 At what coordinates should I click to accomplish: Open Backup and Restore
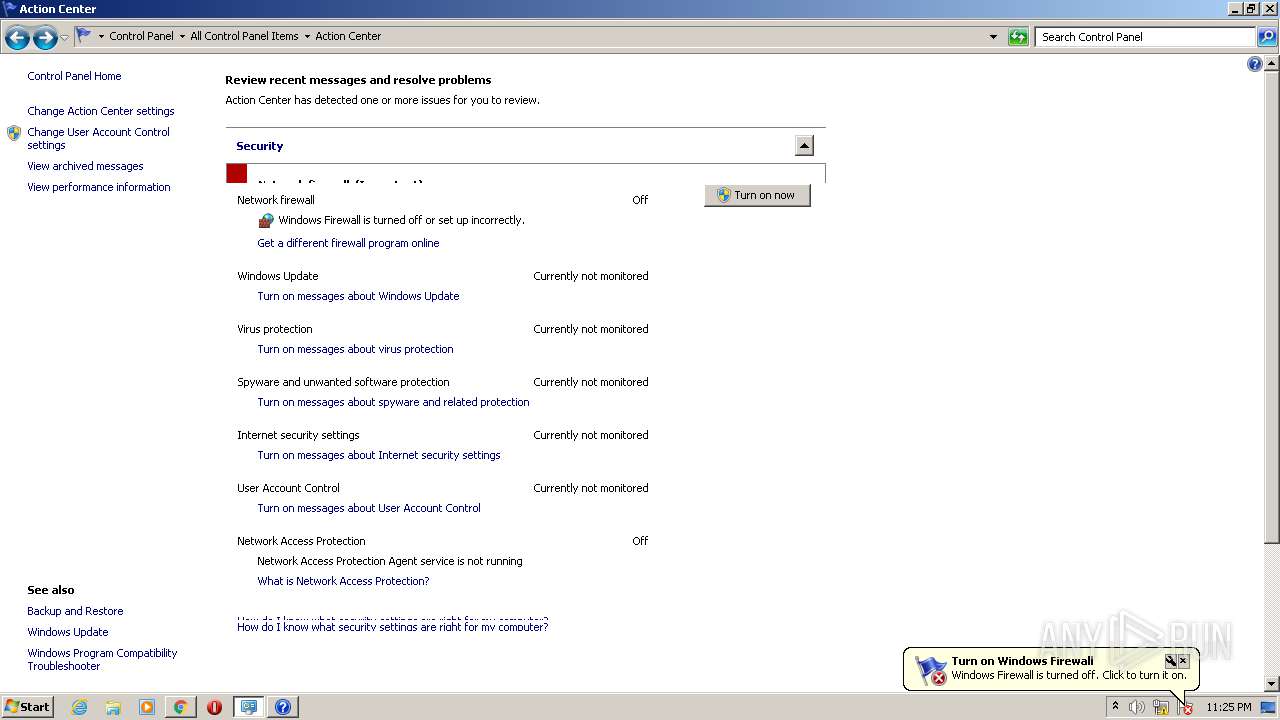pos(75,611)
